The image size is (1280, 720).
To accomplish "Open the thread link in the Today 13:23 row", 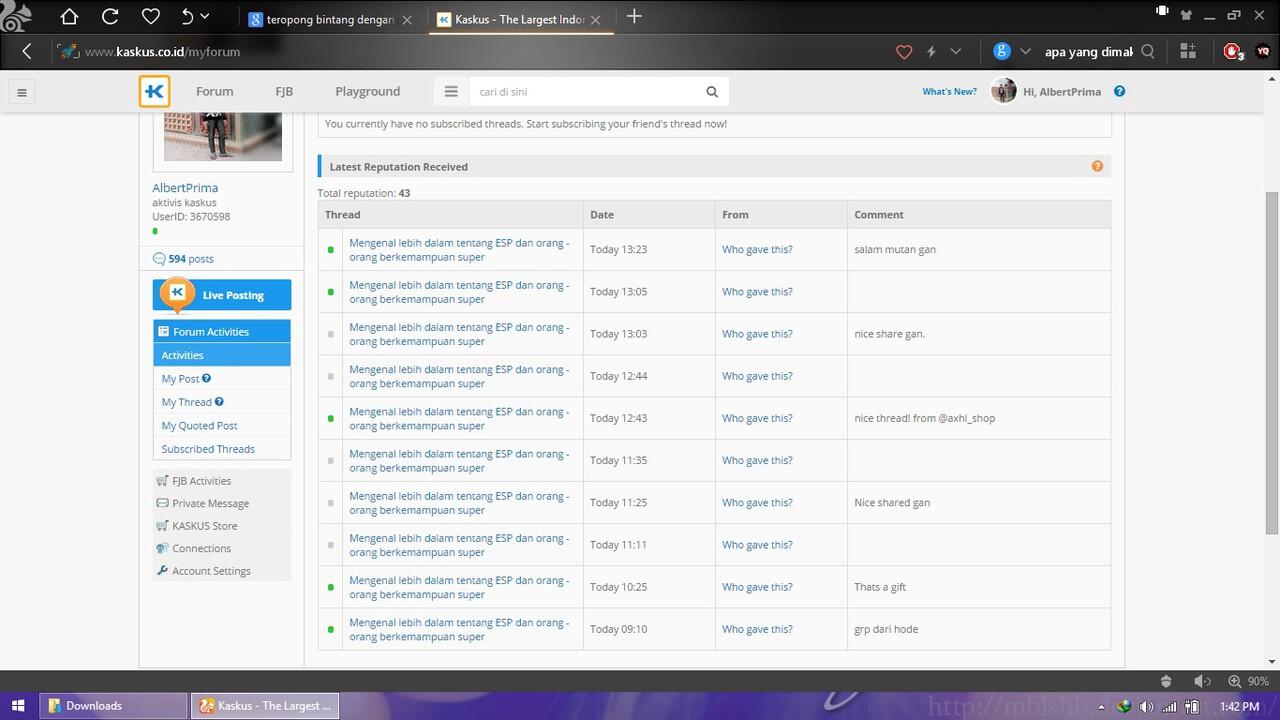I will 459,250.
